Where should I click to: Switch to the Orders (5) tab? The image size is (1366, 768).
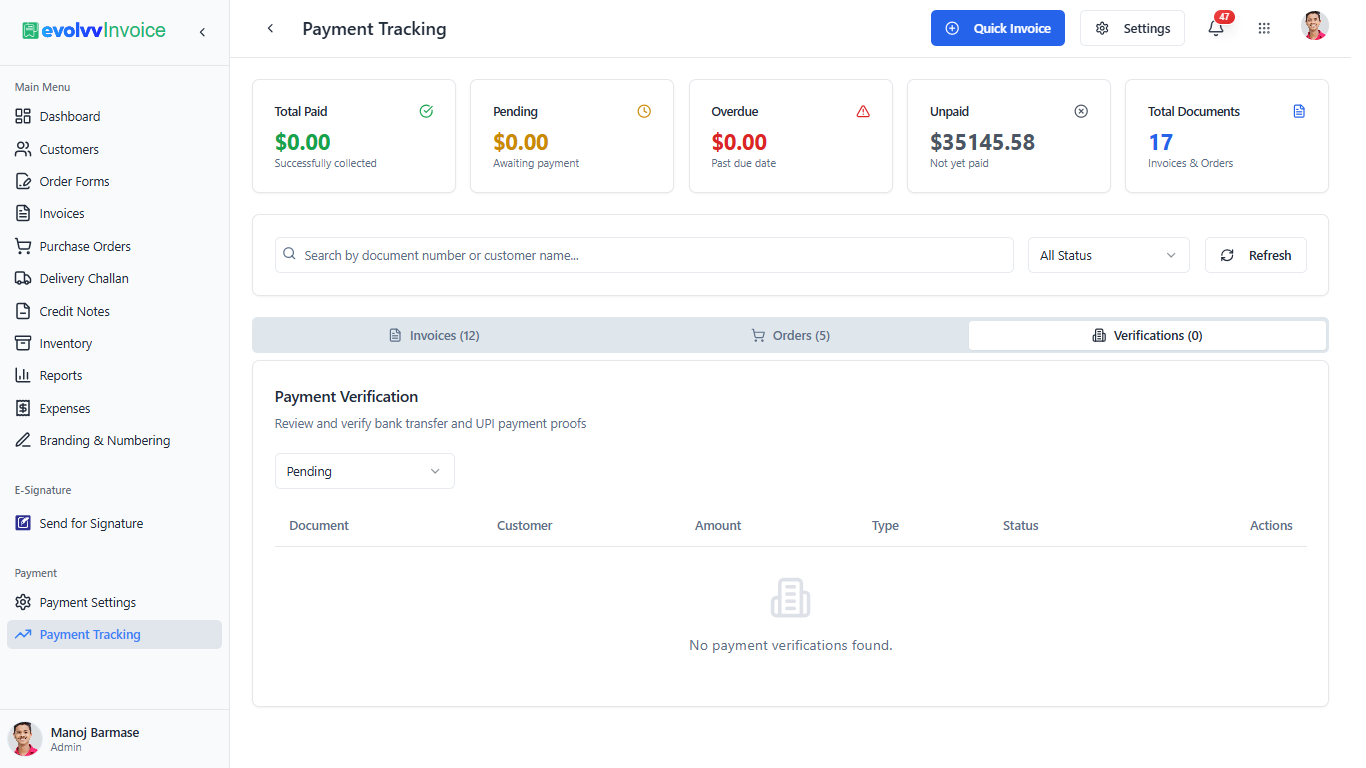click(x=790, y=335)
